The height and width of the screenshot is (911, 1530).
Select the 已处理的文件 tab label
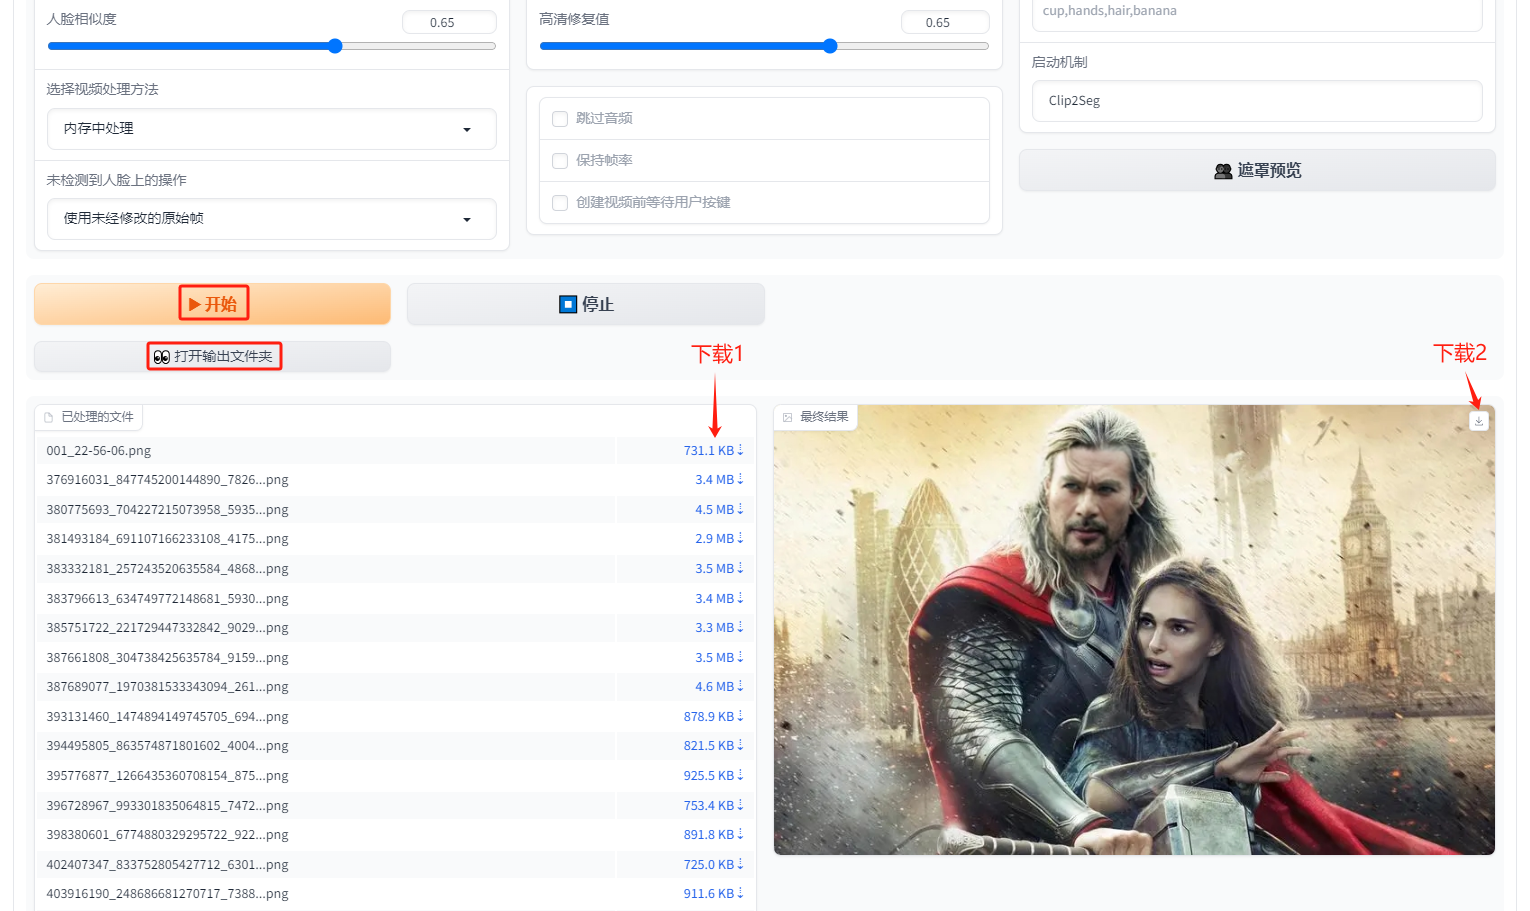point(89,417)
